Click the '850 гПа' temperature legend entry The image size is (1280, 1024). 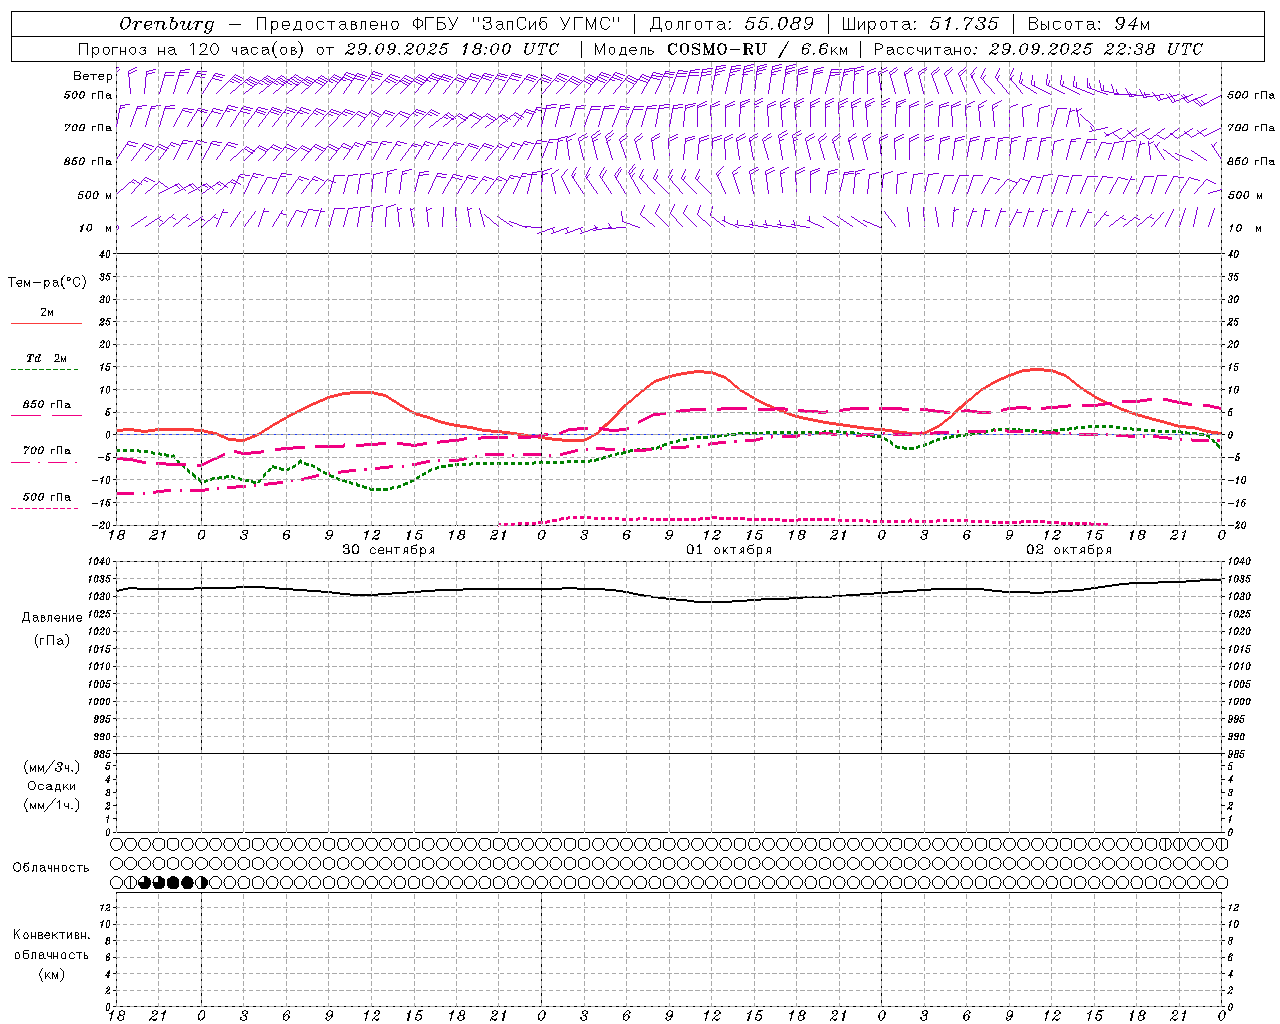[47, 405]
